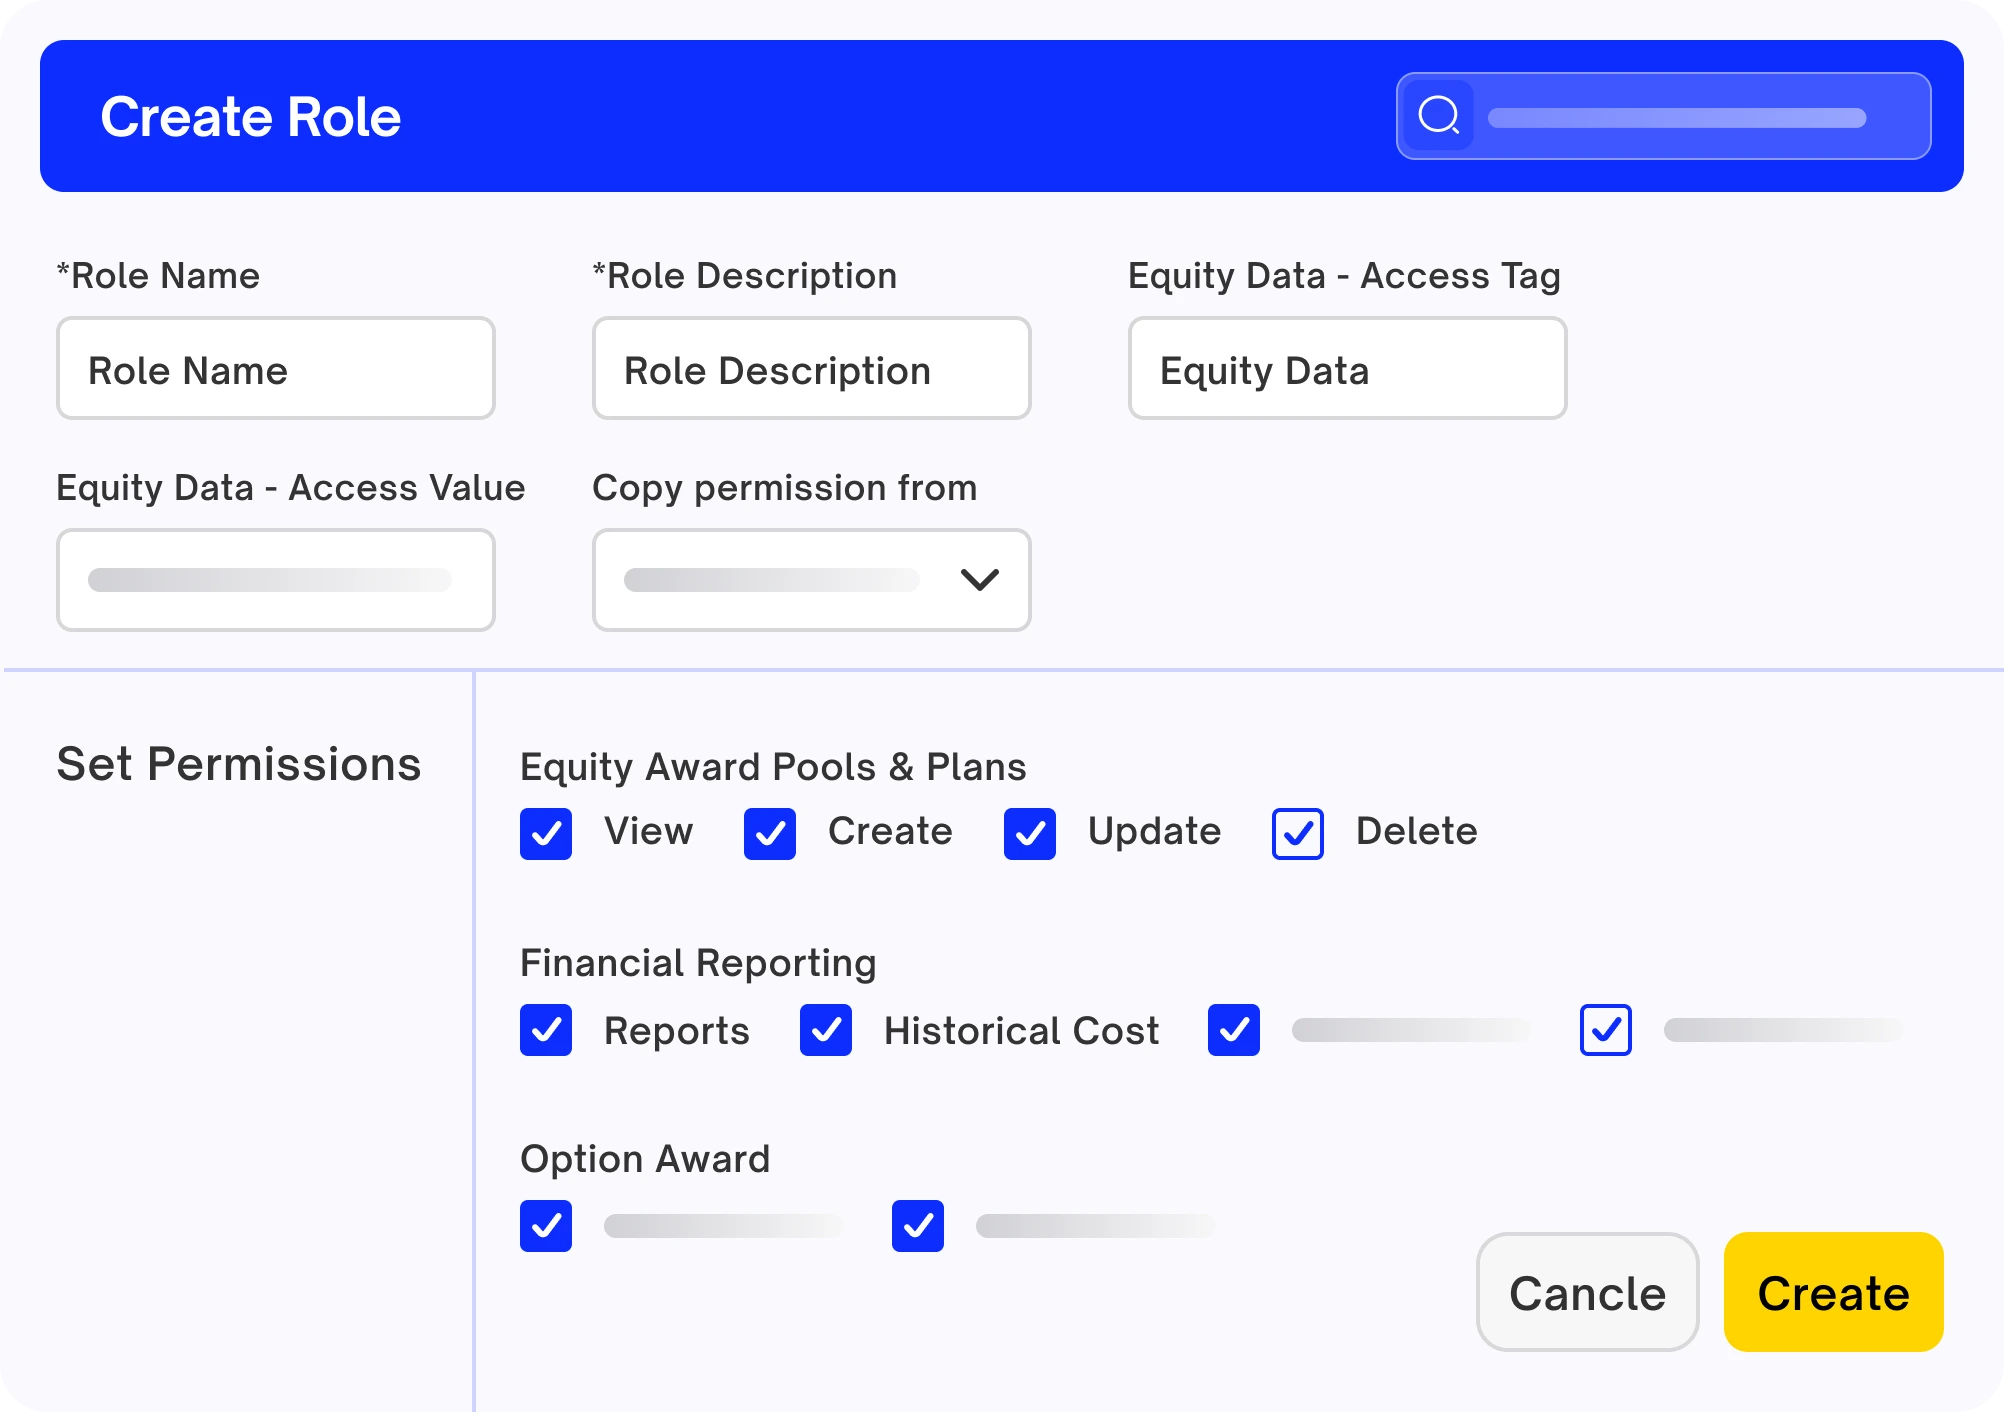Select the Equity Data Access Value field
Image resolution: width=2004 pixels, height=1412 pixels.
(x=275, y=580)
